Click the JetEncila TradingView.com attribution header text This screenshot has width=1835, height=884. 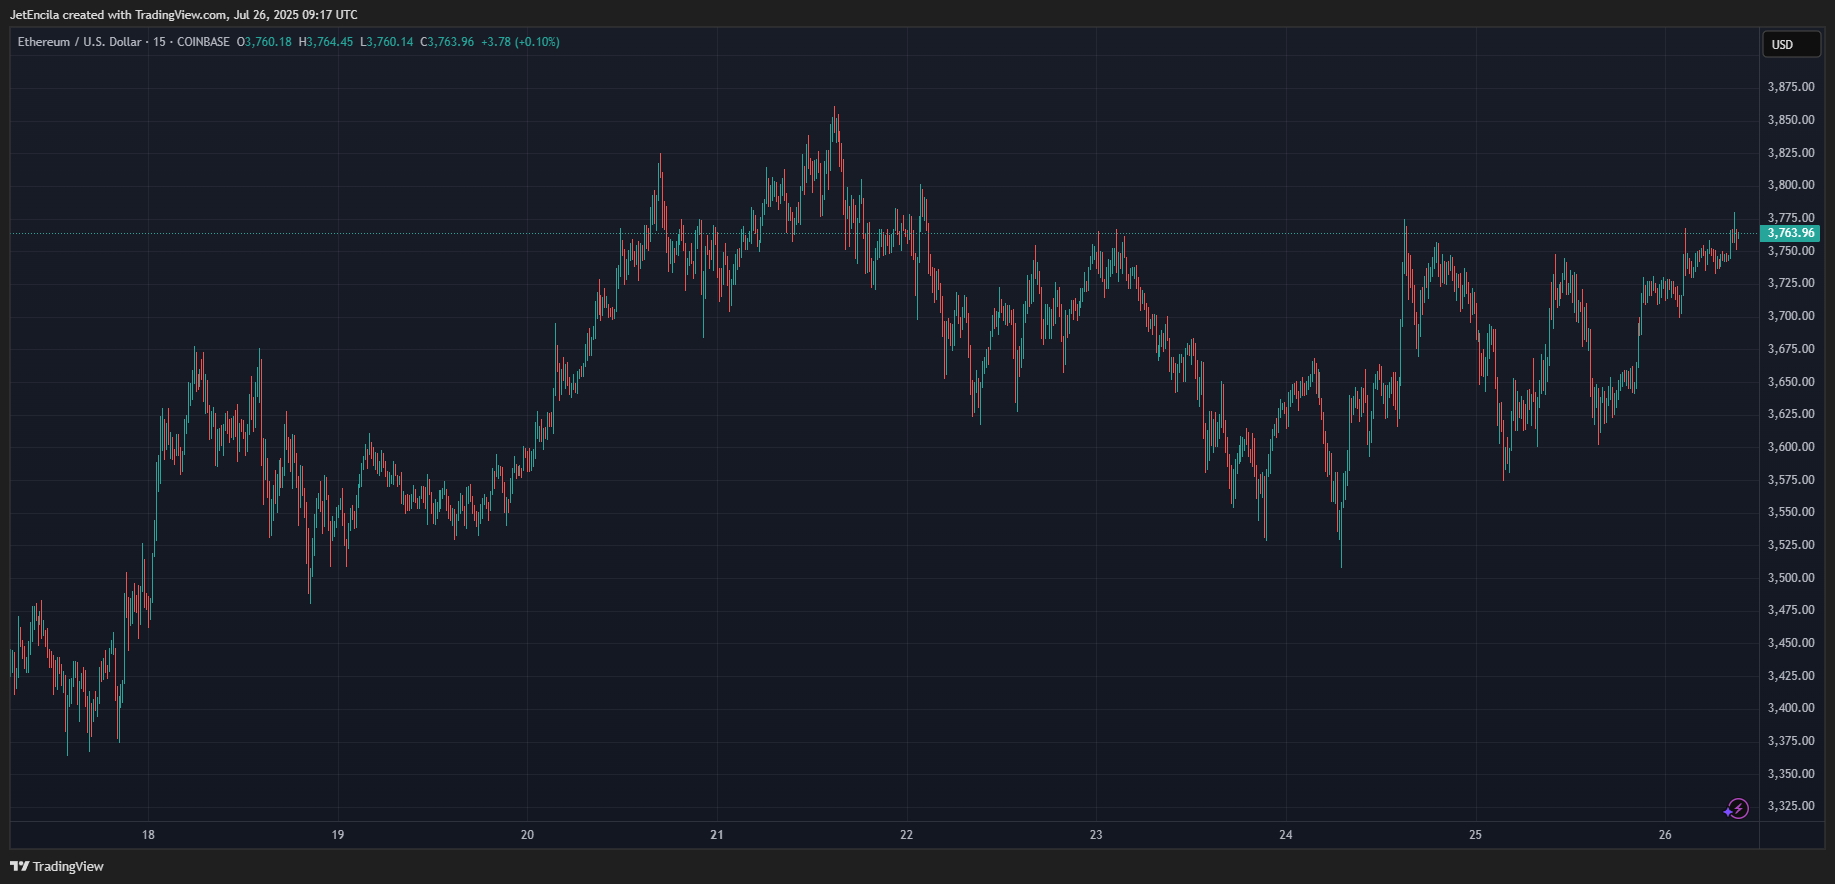pyautogui.click(x=183, y=15)
